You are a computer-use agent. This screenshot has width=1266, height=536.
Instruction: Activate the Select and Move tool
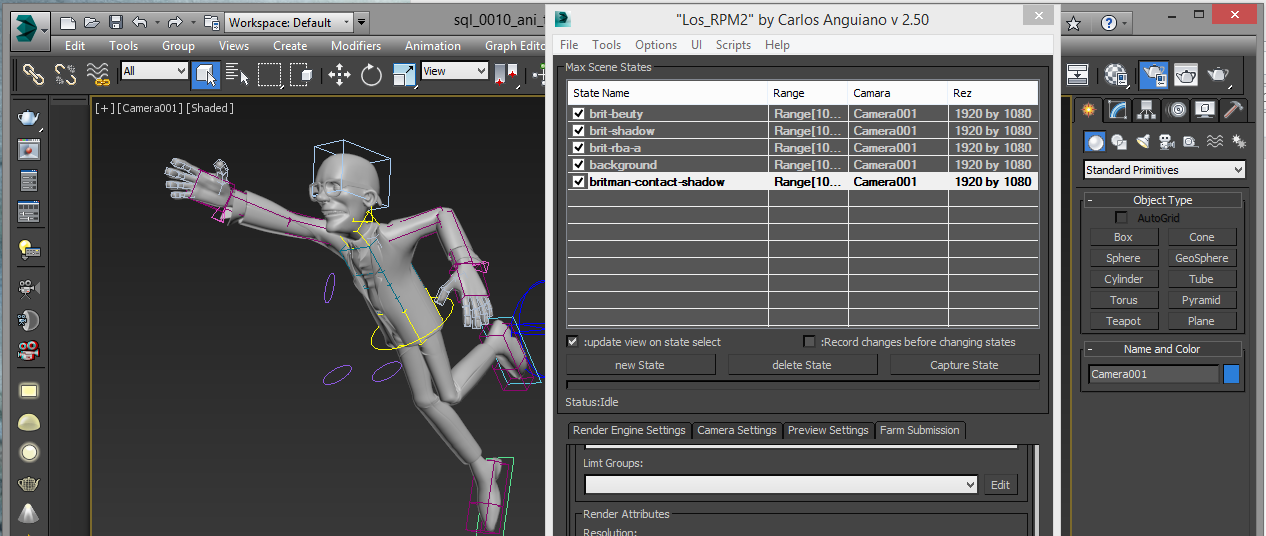pos(339,74)
